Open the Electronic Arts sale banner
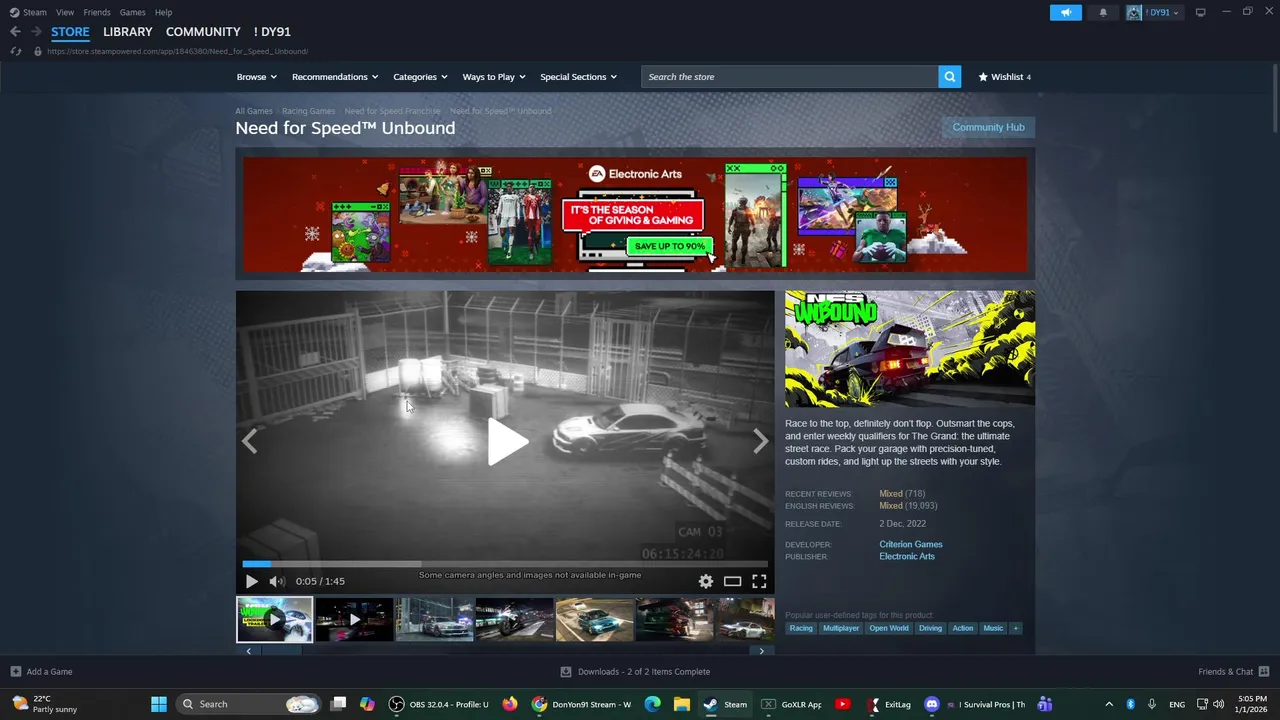This screenshot has height=720, width=1280. coord(635,214)
